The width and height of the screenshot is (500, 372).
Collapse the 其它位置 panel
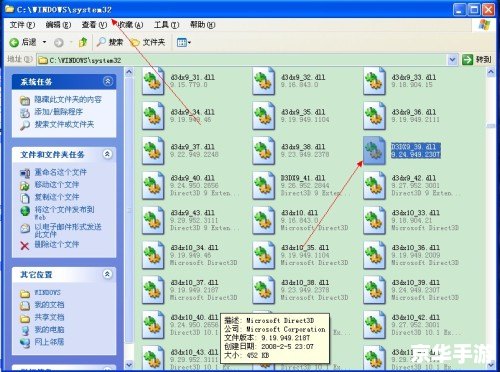point(107,274)
